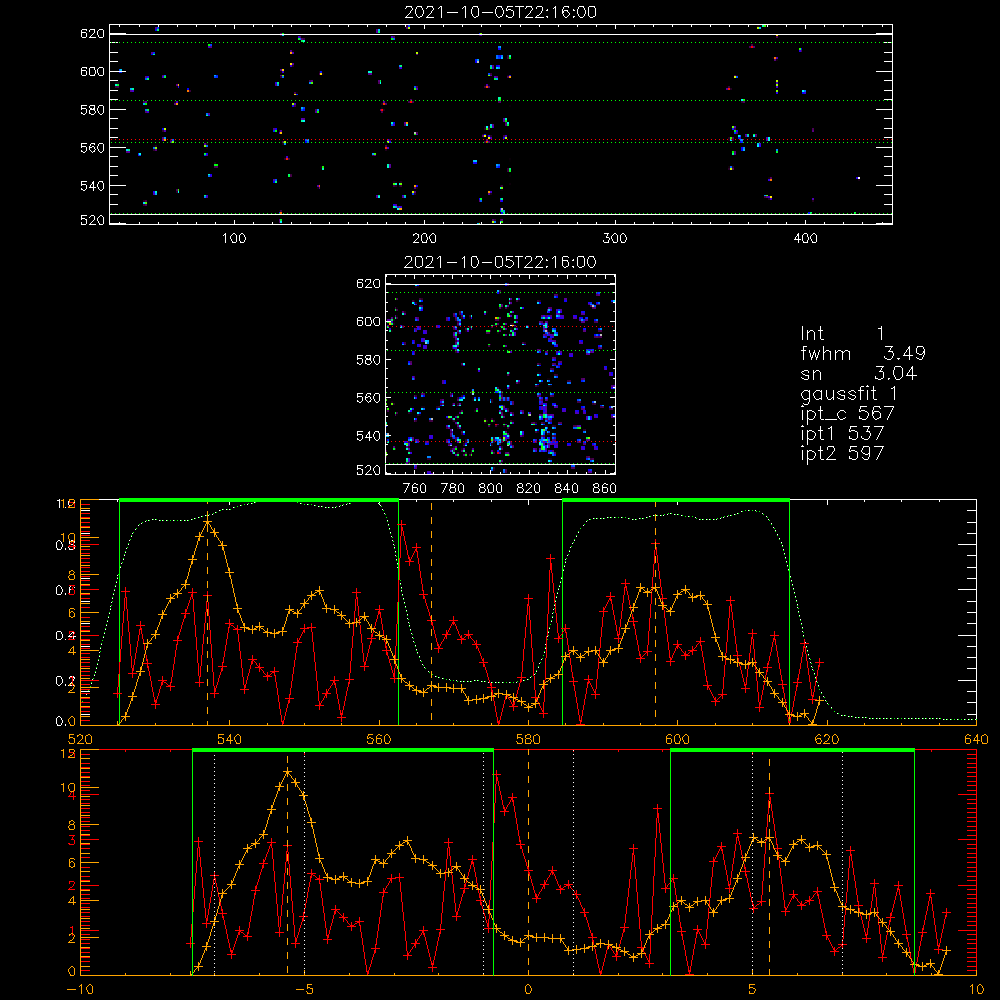Click the top wide spectrogram image panel
This screenshot has height=1000, width=1000.
point(501,124)
